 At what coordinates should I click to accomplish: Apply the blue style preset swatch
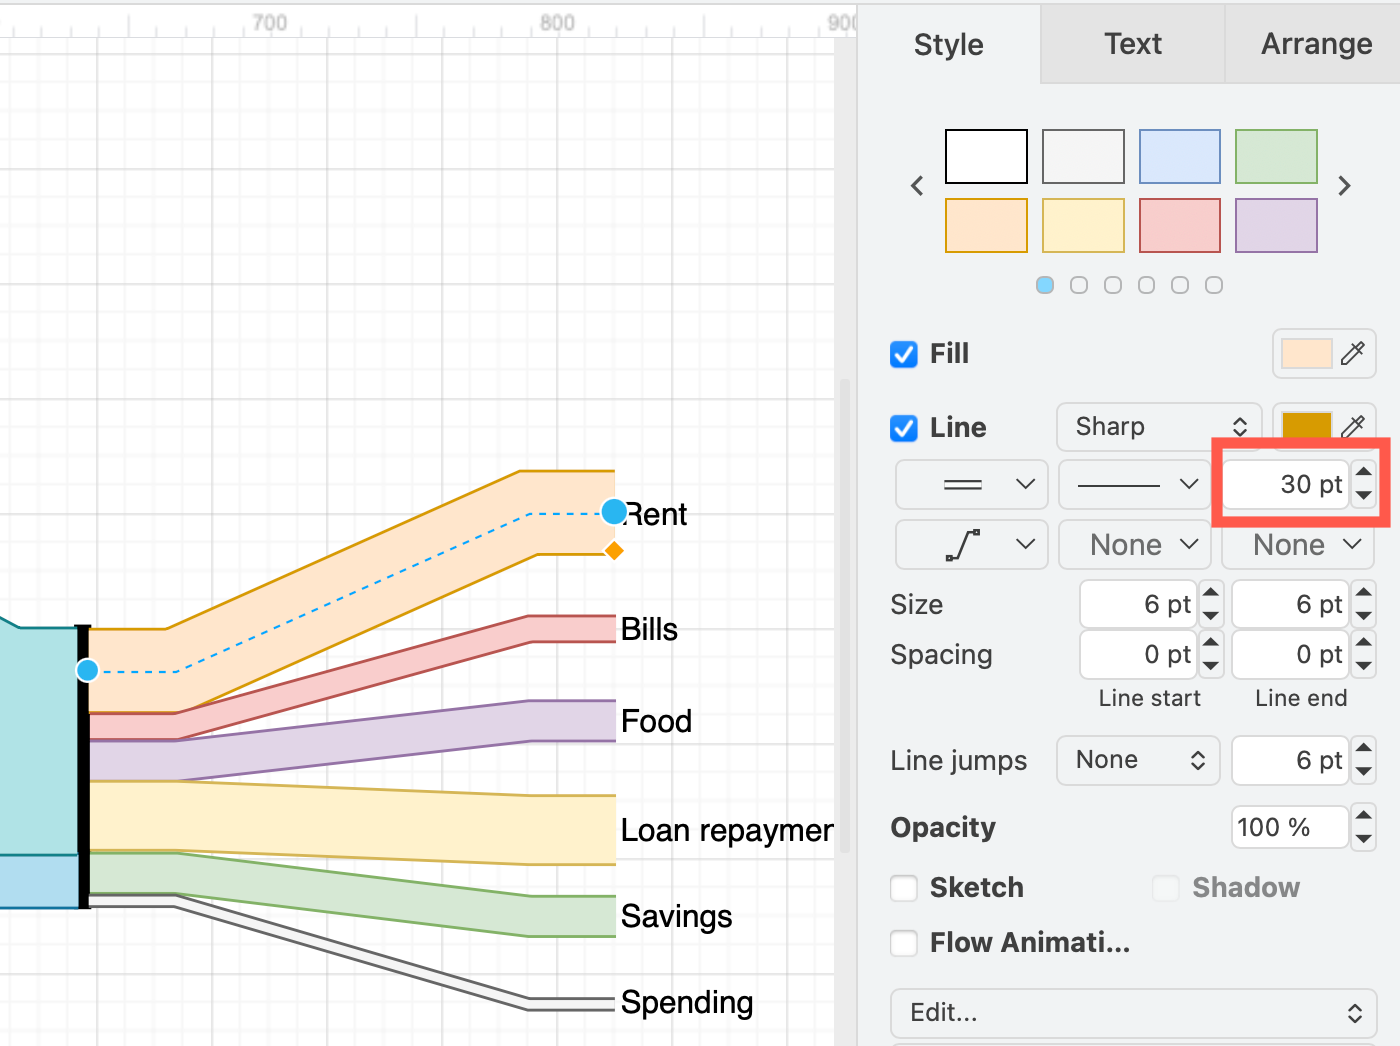[x=1180, y=157]
